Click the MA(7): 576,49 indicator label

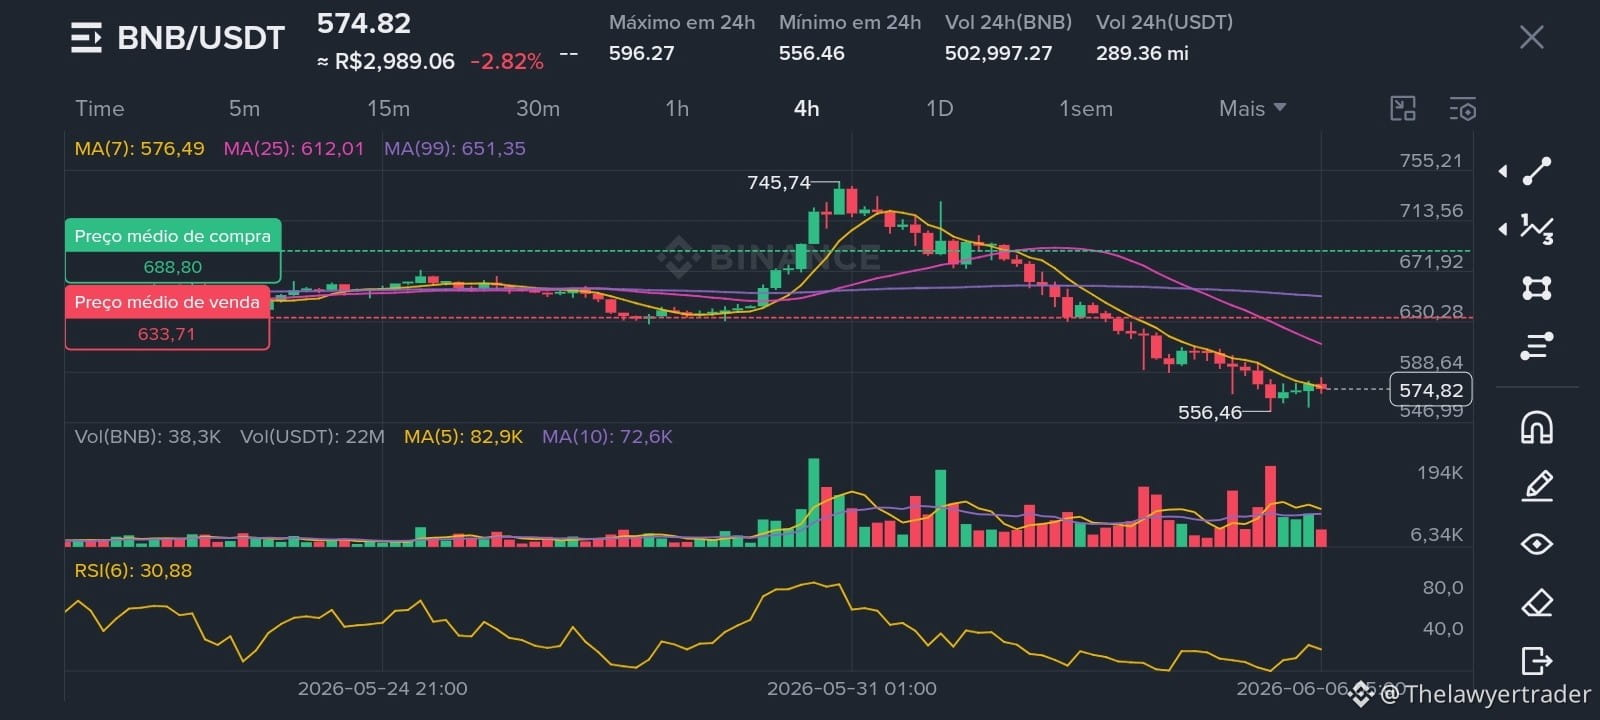coord(140,149)
